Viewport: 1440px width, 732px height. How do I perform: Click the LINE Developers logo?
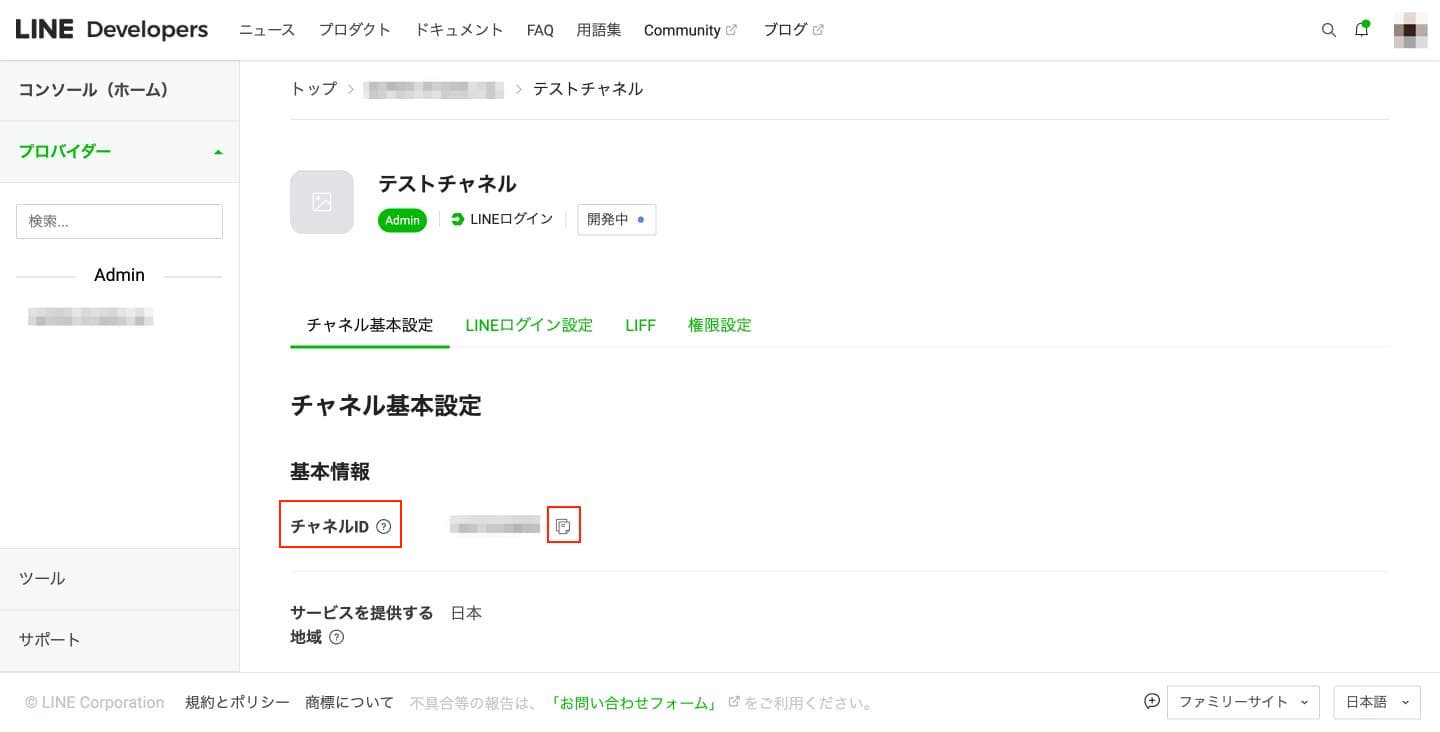click(x=112, y=30)
